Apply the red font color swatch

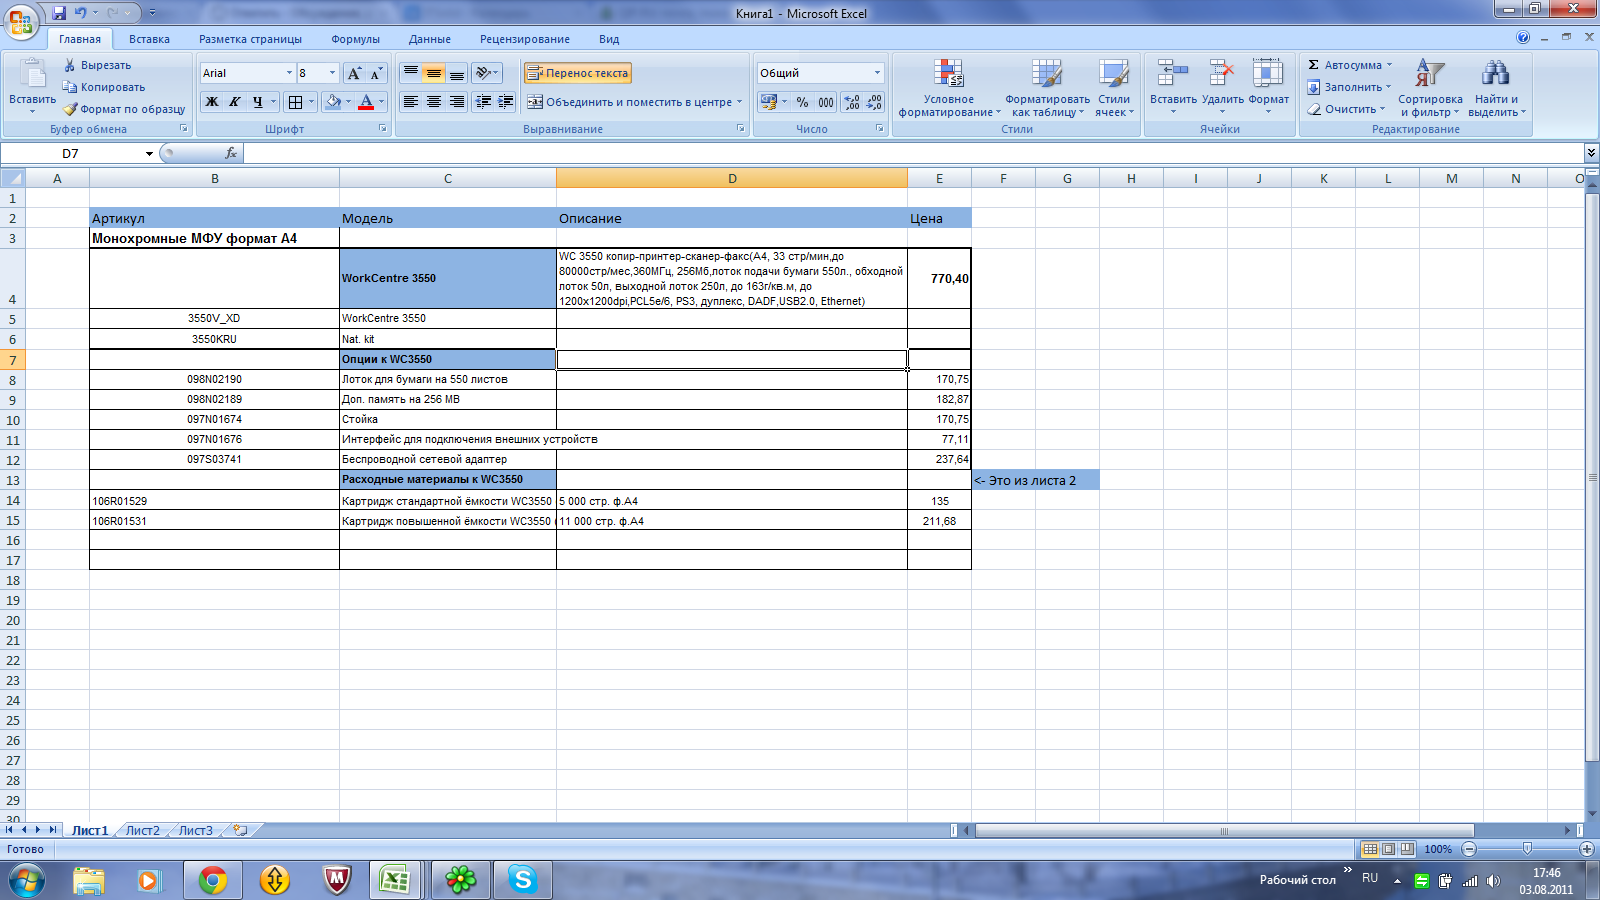(x=366, y=102)
